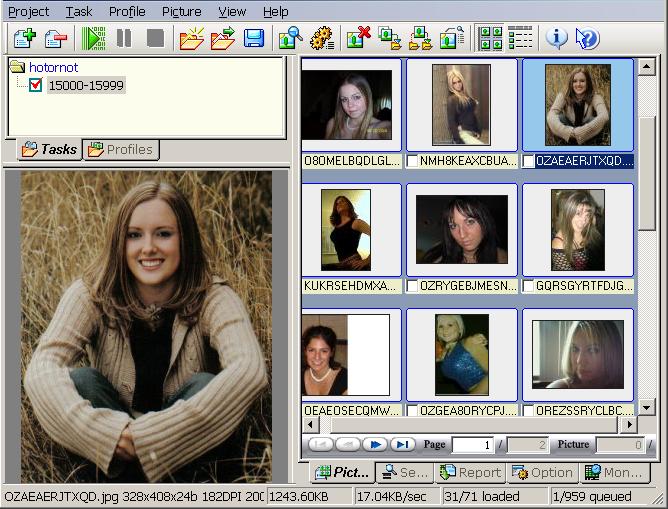
Task: Switch to the list view icon
Action: pos(521,39)
